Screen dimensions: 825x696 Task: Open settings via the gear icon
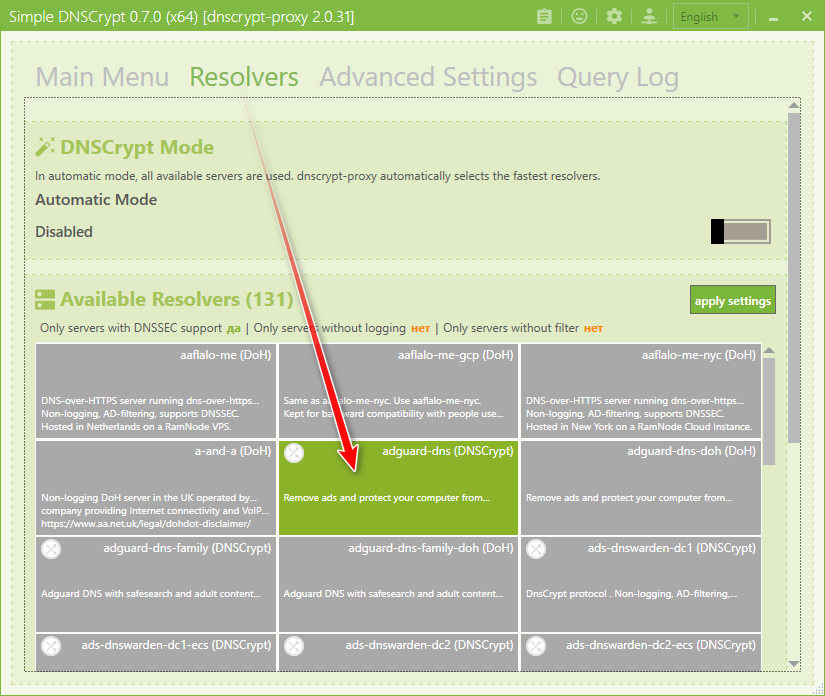[x=614, y=16]
